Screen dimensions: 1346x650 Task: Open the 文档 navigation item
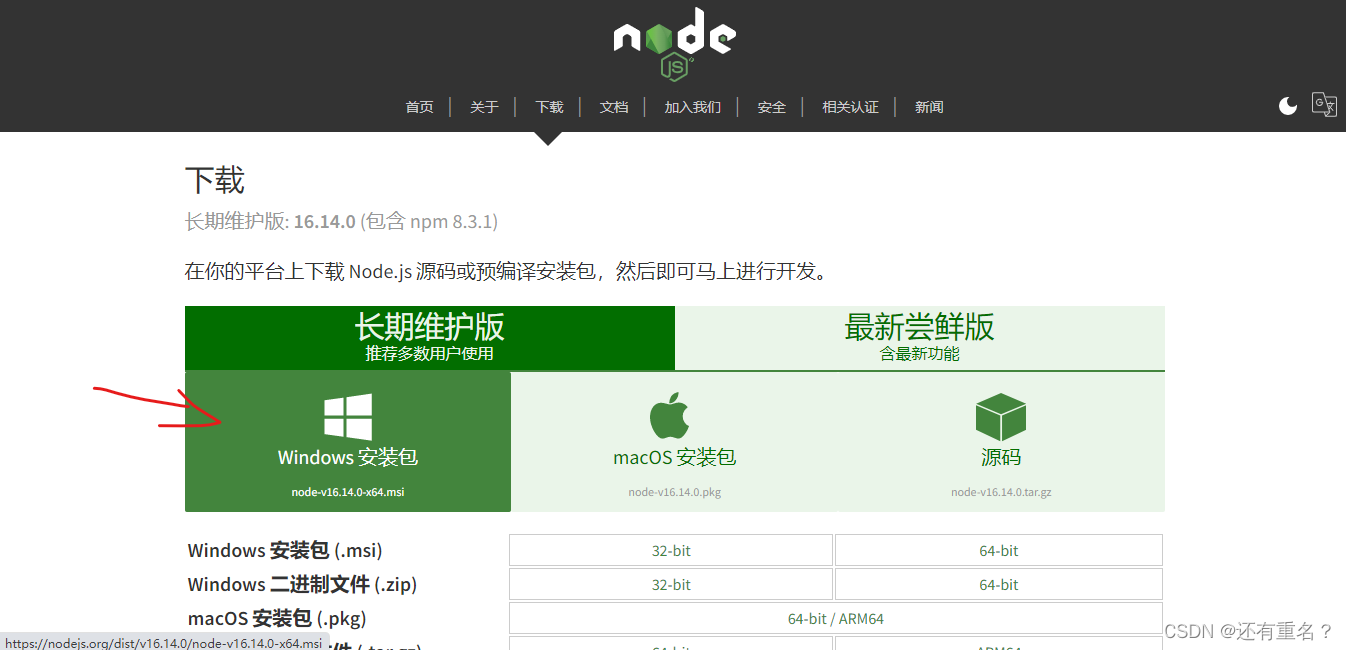pos(614,107)
